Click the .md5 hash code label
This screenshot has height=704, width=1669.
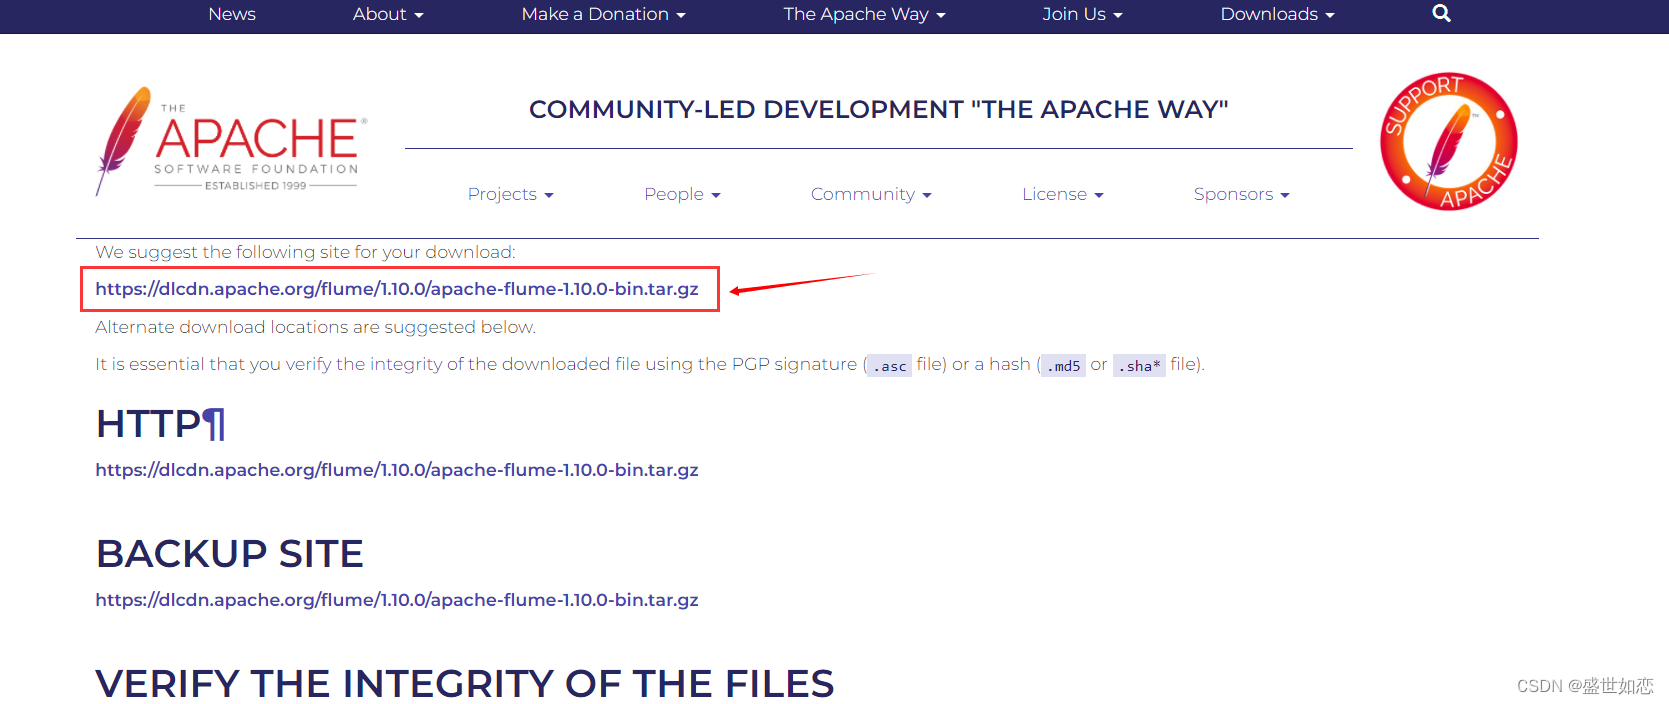click(1063, 366)
